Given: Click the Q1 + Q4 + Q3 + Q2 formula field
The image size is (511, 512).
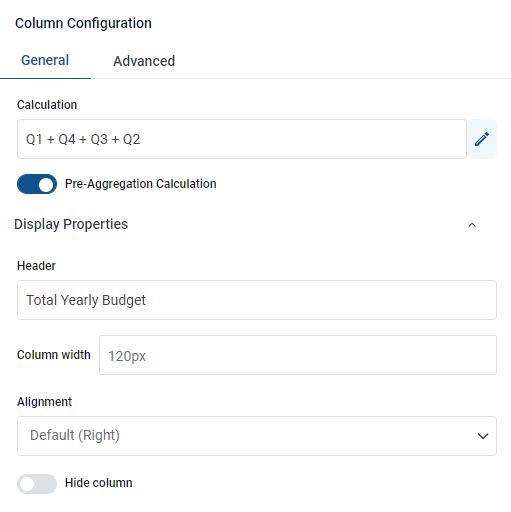Looking at the screenshot, I should [x=242, y=139].
